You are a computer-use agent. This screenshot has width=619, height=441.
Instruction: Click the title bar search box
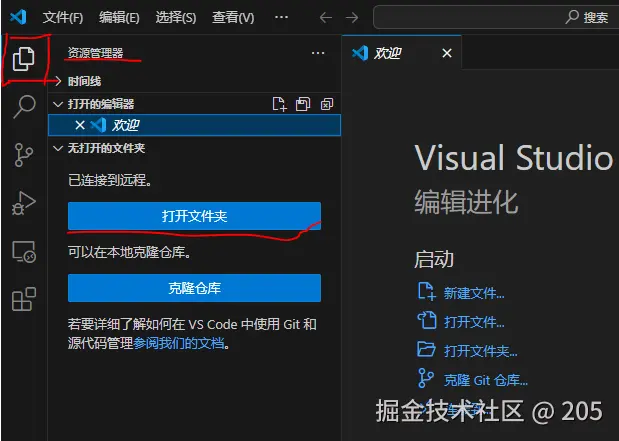tap(496, 17)
